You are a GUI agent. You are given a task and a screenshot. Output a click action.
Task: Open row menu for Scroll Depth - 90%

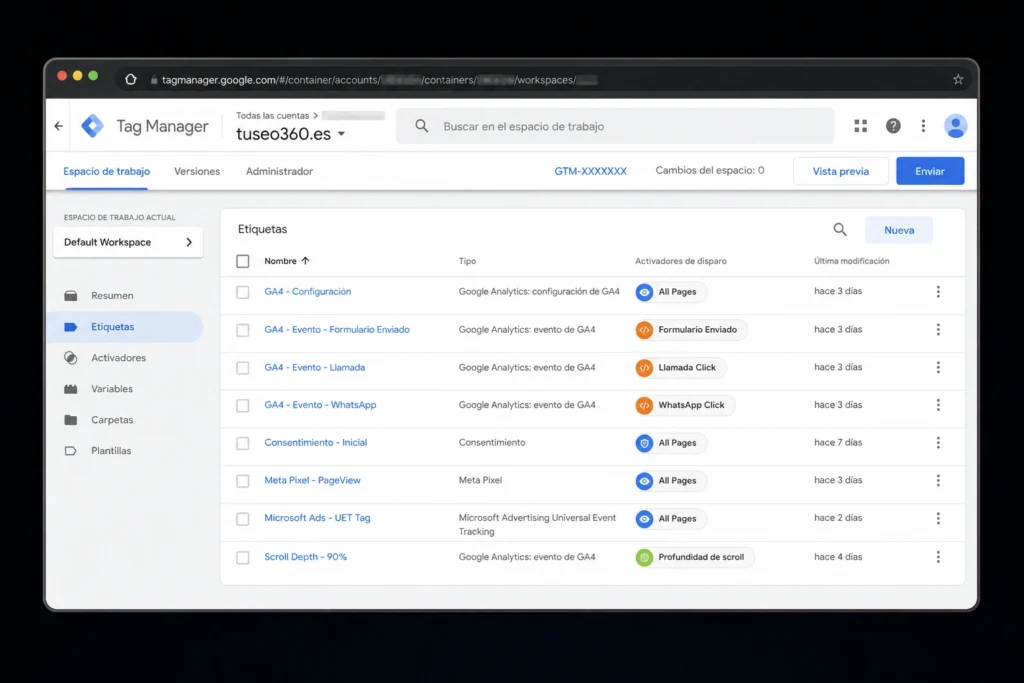pyautogui.click(x=938, y=557)
